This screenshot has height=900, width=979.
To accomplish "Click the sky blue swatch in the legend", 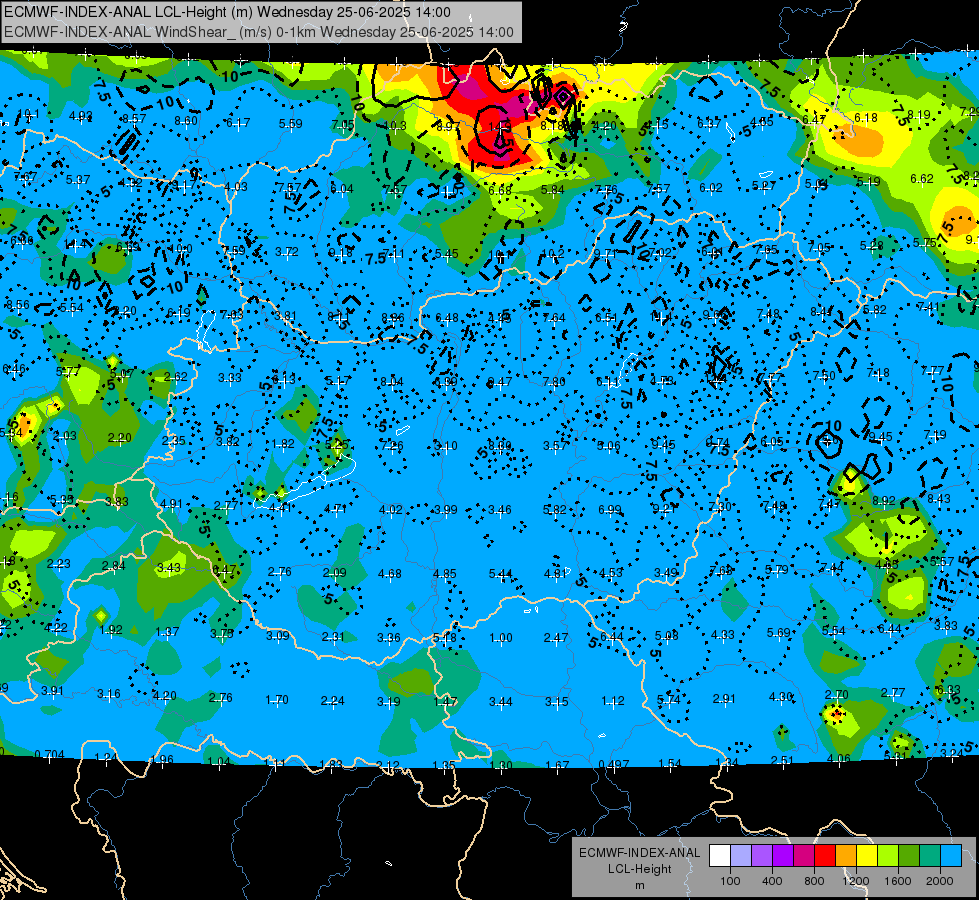I will click(x=951, y=856).
